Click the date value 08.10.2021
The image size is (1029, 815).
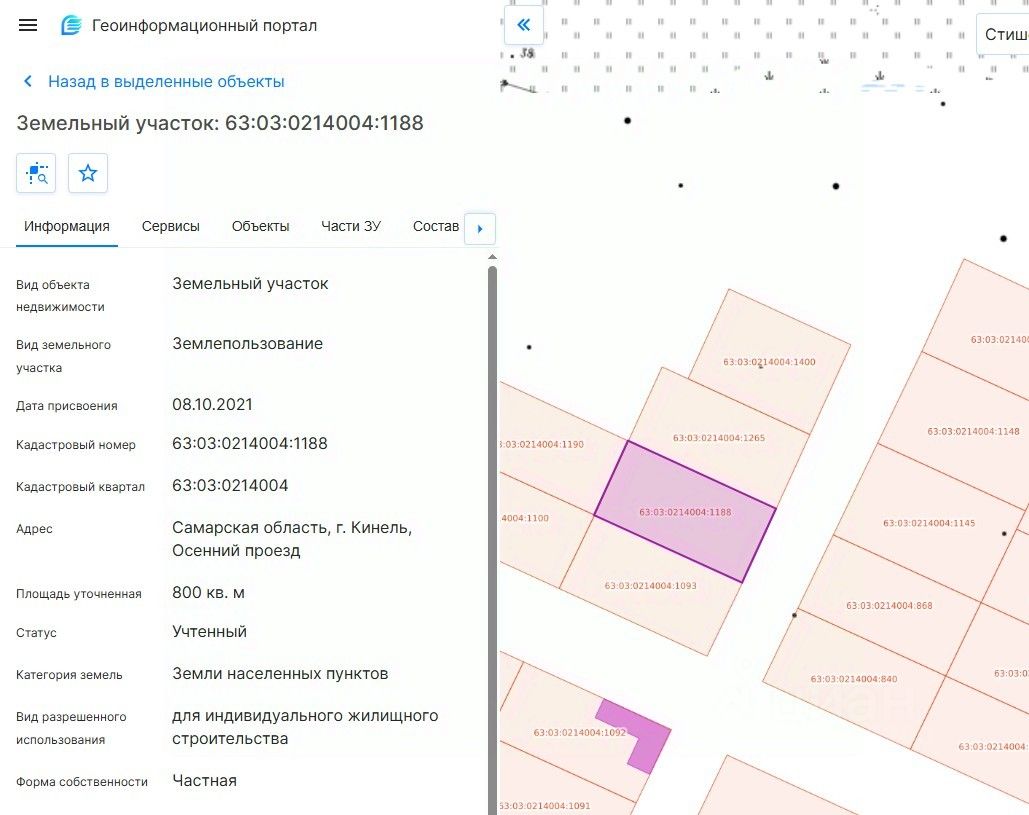(x=212, y=404)
